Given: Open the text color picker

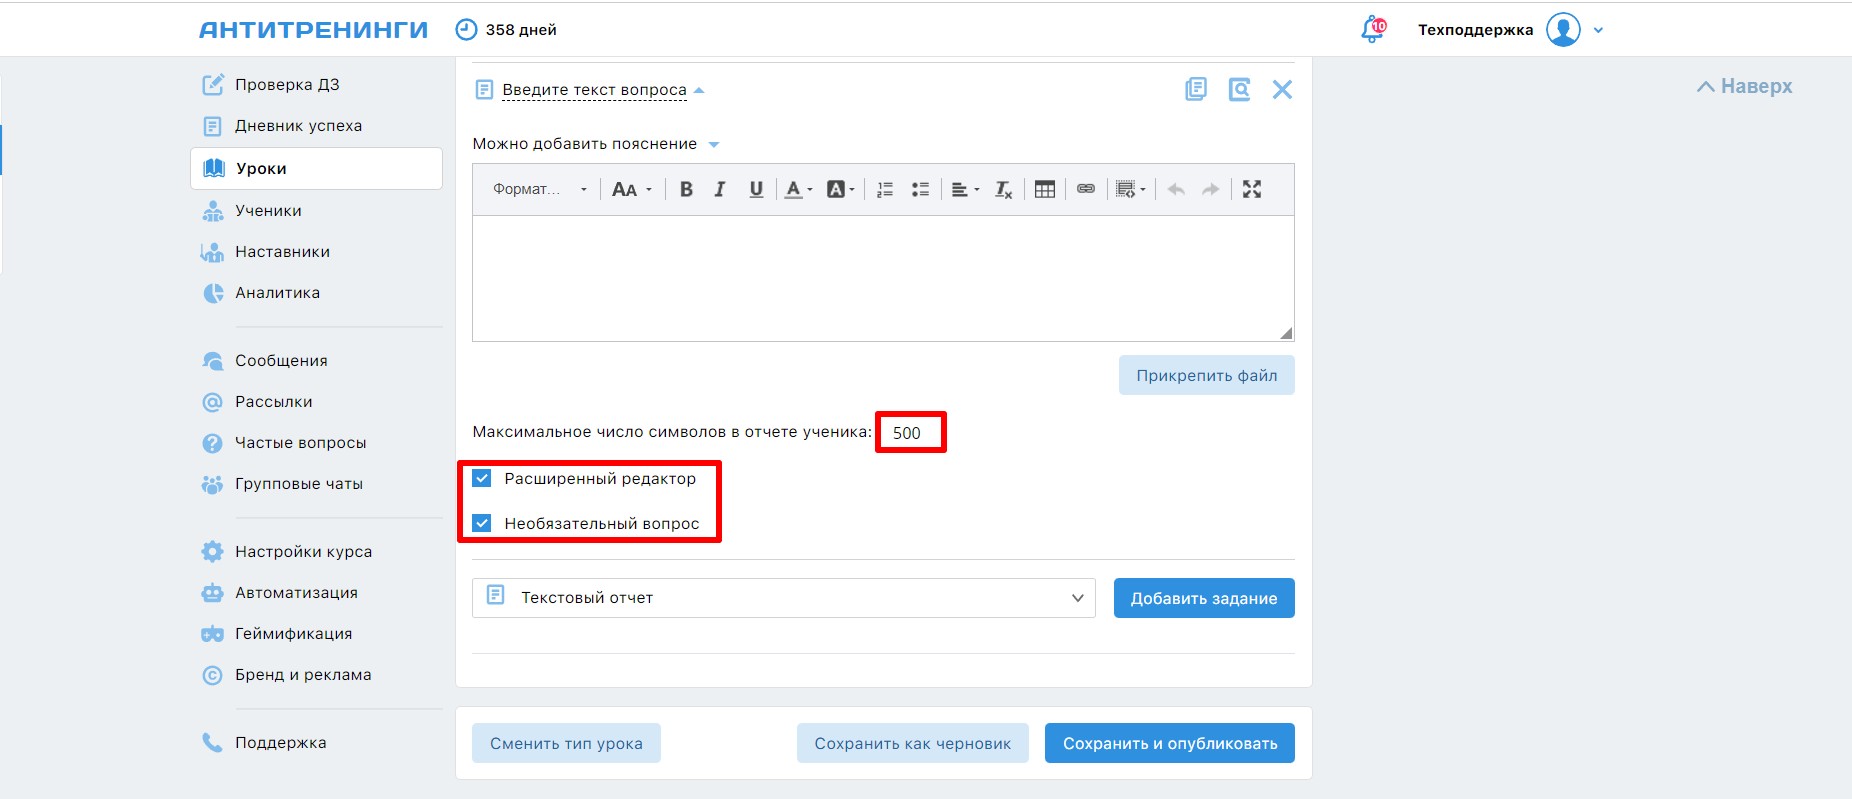Looking at the screenshot, I should point(798,189).
